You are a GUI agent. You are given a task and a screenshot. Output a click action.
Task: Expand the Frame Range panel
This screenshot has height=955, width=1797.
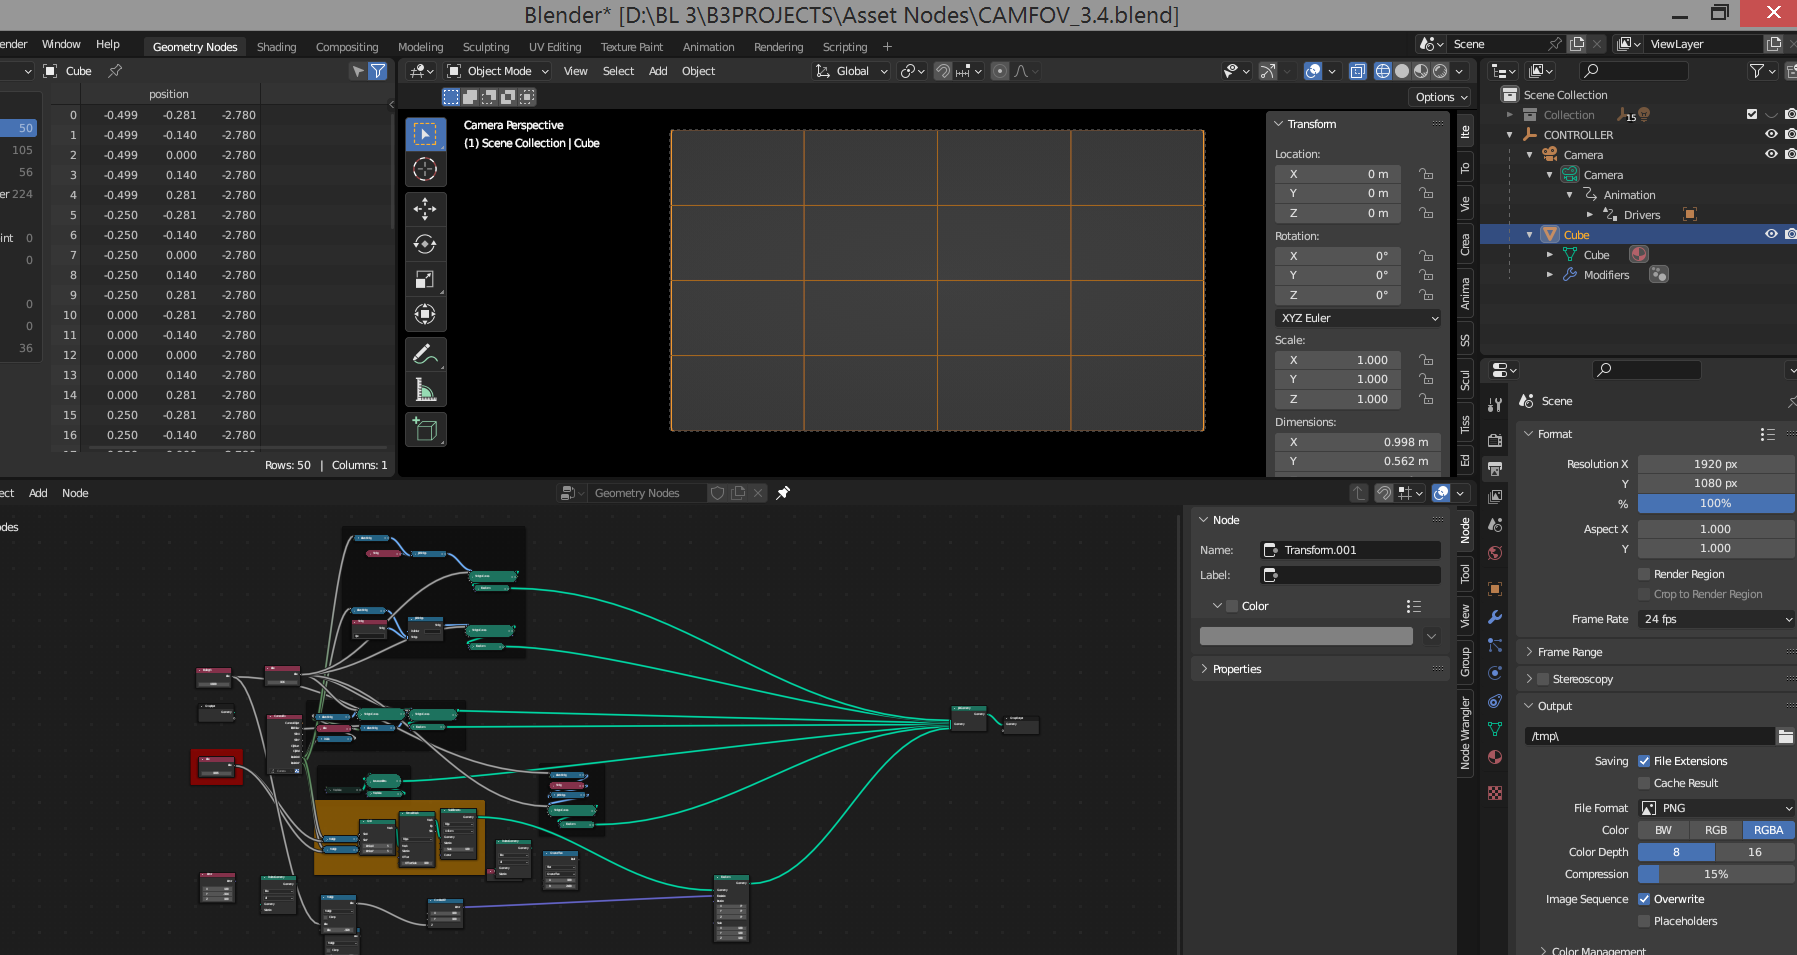1569,652
